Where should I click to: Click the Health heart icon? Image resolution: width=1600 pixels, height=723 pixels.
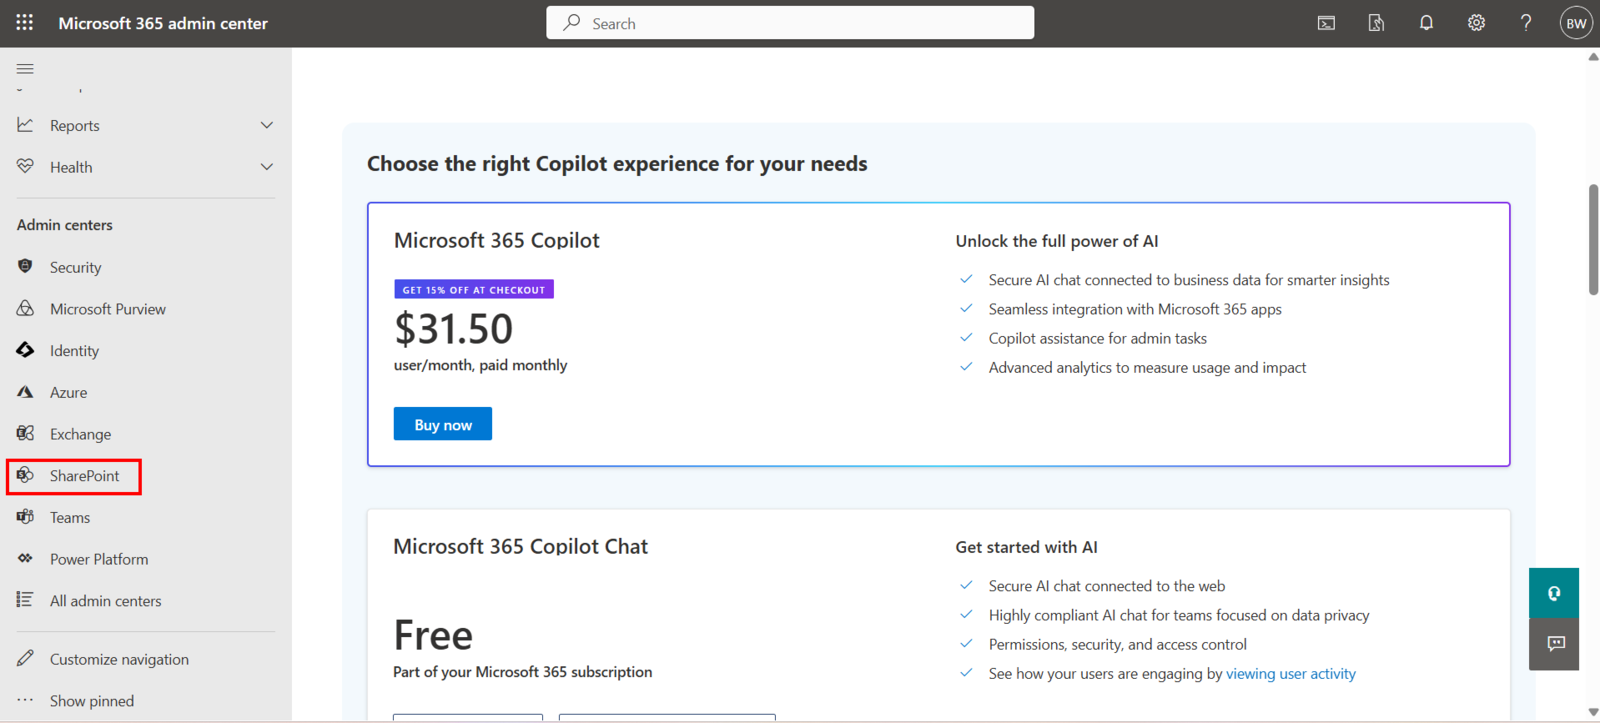[x=25, y=166]
